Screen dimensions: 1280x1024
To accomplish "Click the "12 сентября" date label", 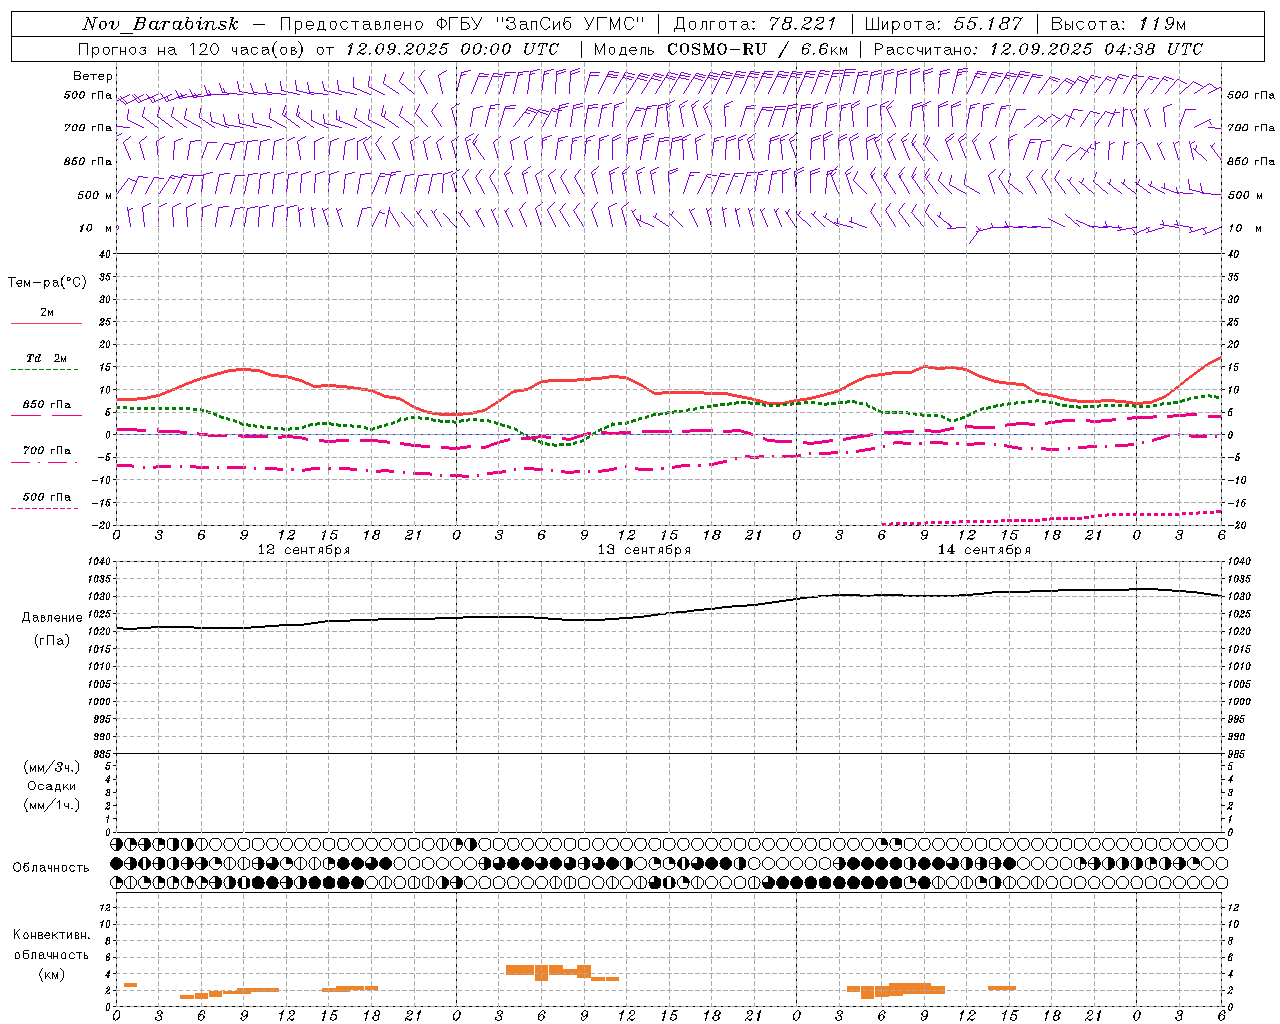I will [x=304, y=550].
